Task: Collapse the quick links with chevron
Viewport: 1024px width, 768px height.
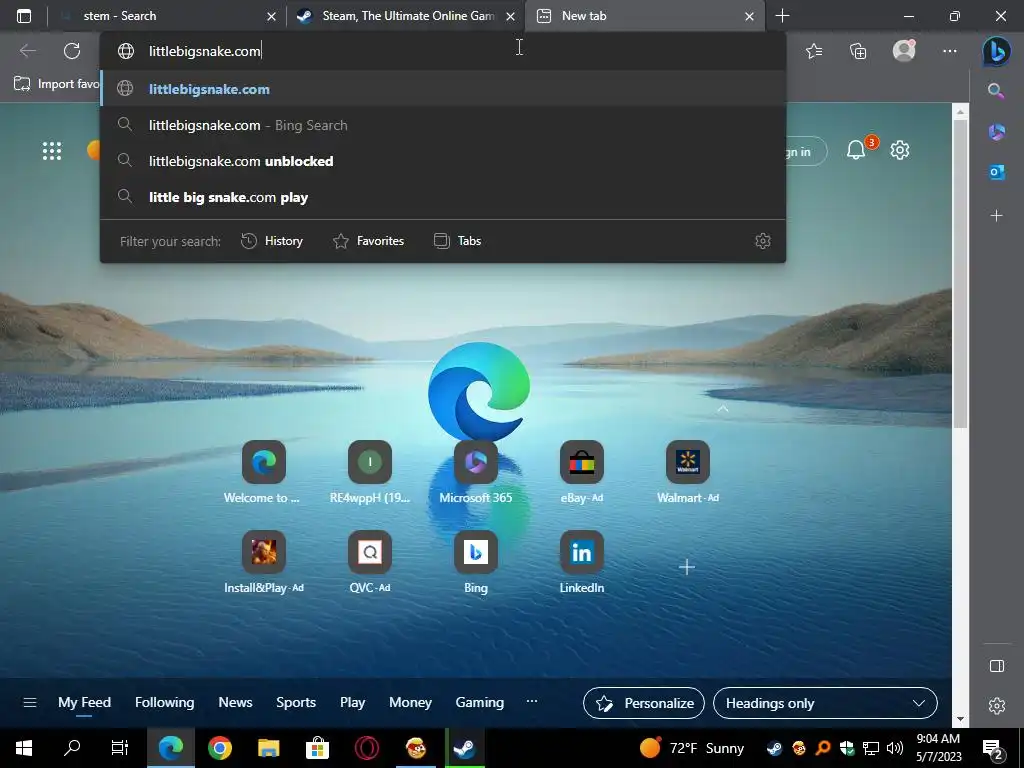Action: coord(722,409)
